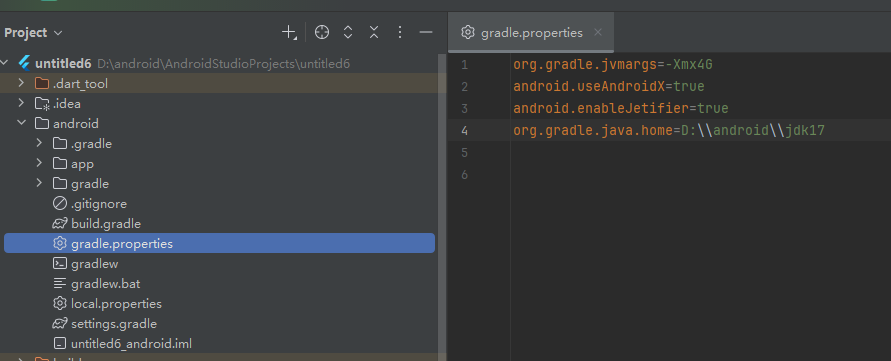Collapse the android folder
Screen dimensions: 891x361
tap(21, 123)
